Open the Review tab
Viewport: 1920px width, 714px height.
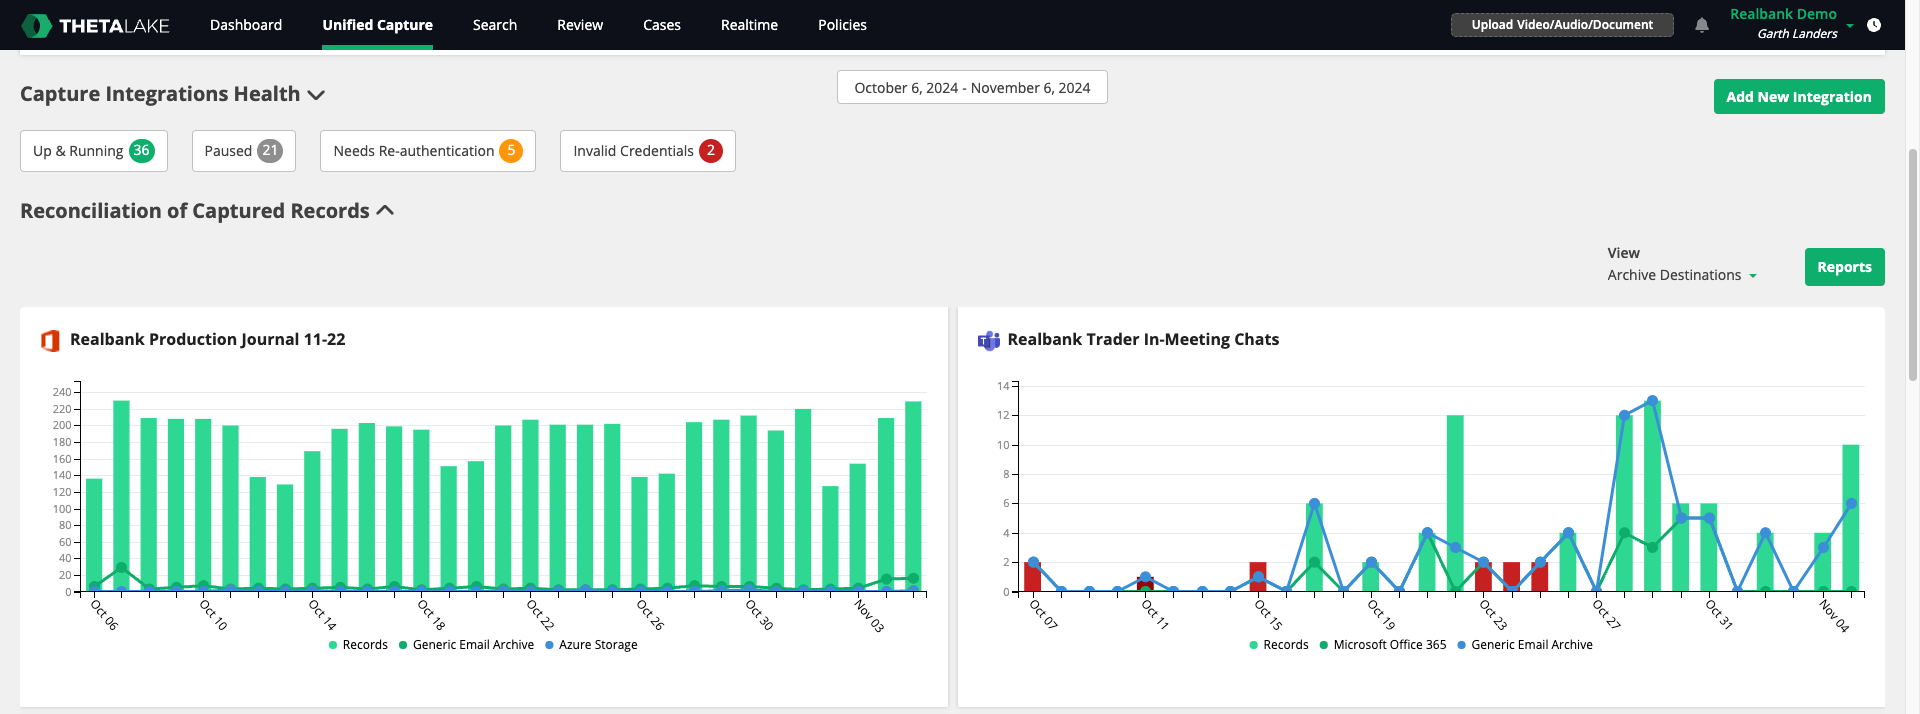click(580, 25)
